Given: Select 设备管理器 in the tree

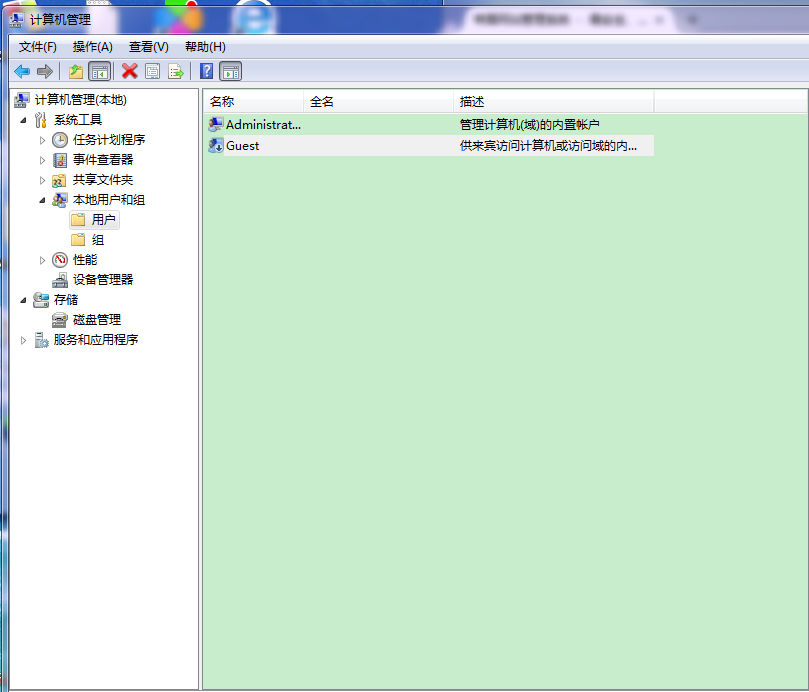Looking at the screenshot, I should pos(103,280).
